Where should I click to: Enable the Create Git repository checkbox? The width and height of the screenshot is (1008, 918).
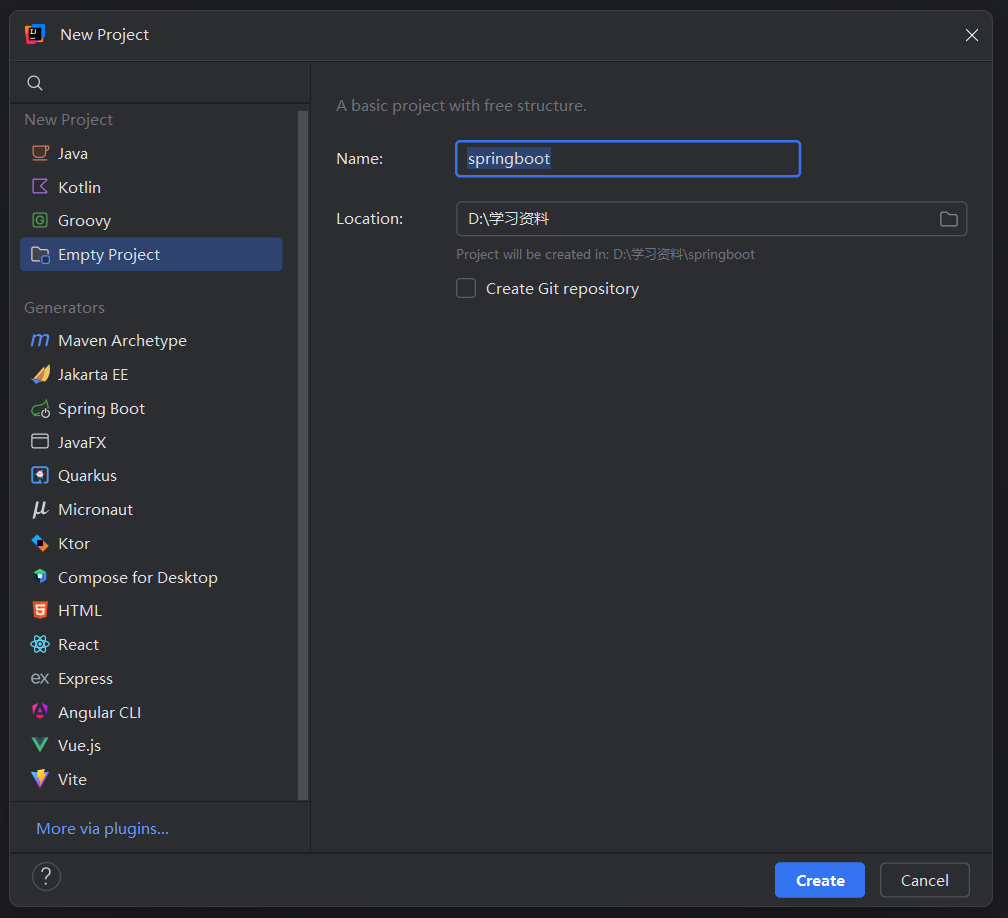coord(466,288)
